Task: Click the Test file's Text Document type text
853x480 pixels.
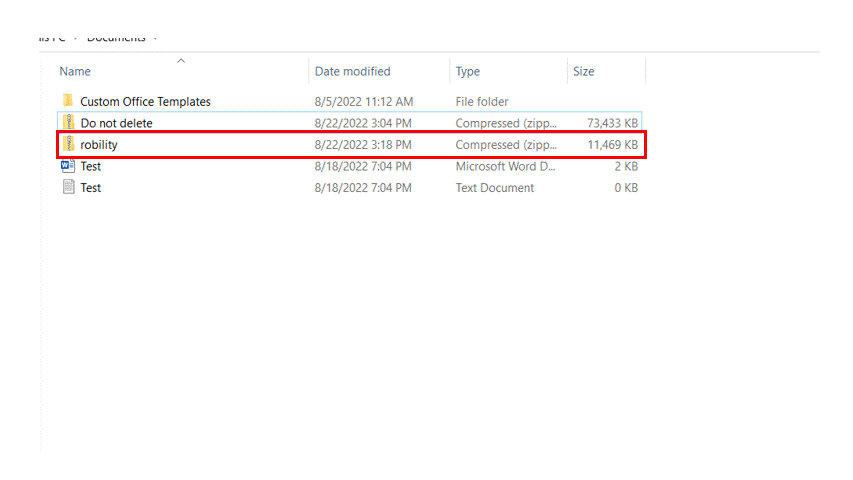Action: (x=495, y=187)
